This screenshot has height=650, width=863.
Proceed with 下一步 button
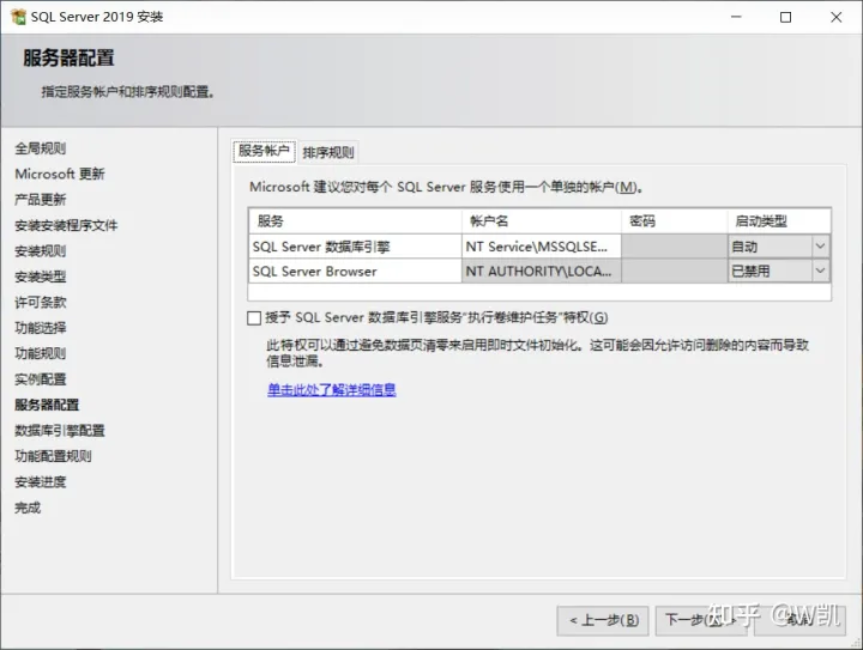click(x=700, y=621)
